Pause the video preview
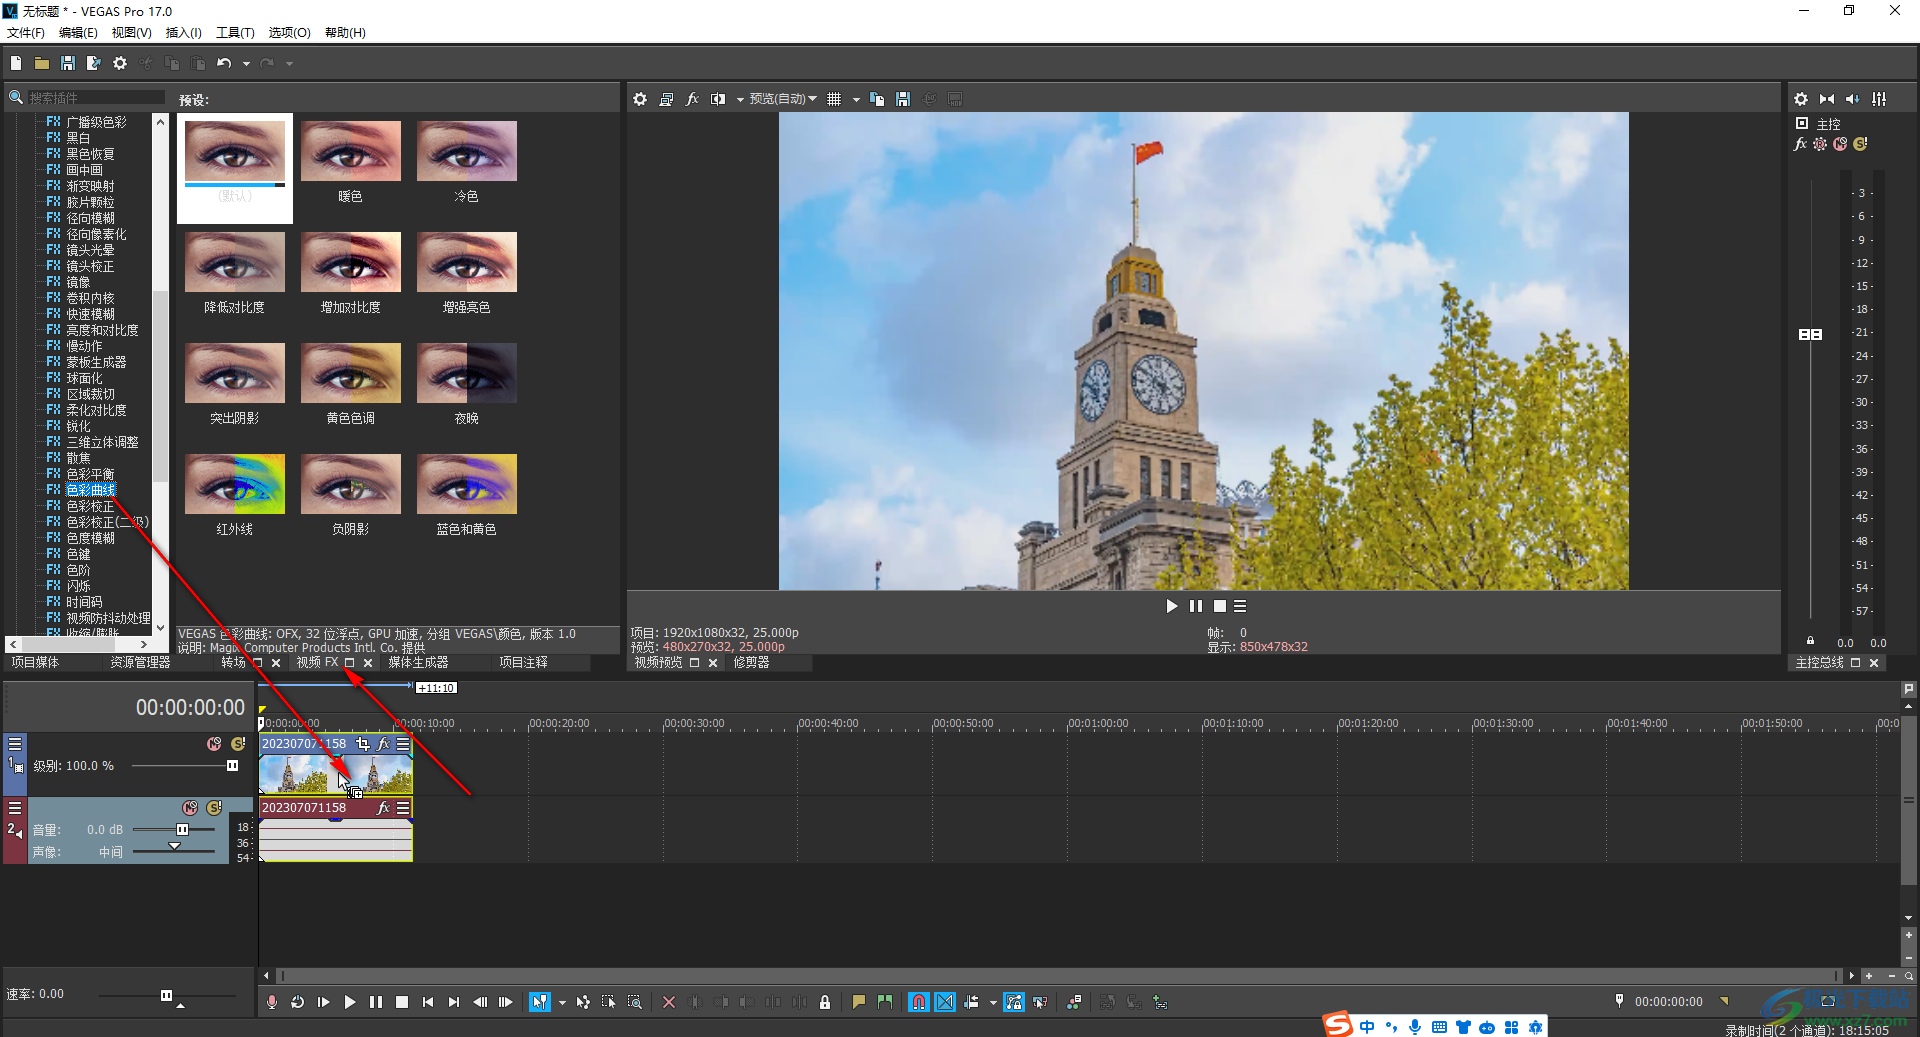 pyautogui.click(x=1196, y=606)
